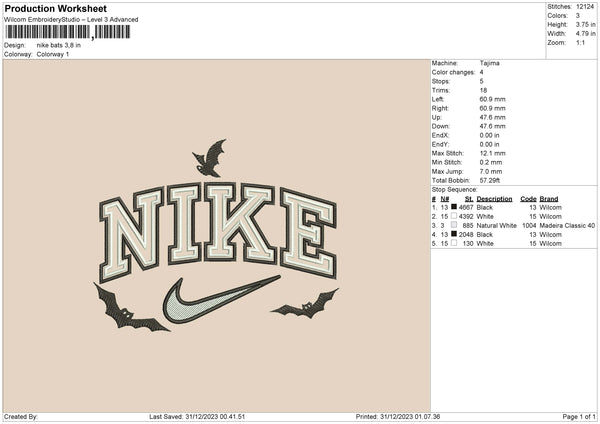Click the code 1004 in row 3
The image size is (600, 424).
pyautogui.click(x=529, y=225)
